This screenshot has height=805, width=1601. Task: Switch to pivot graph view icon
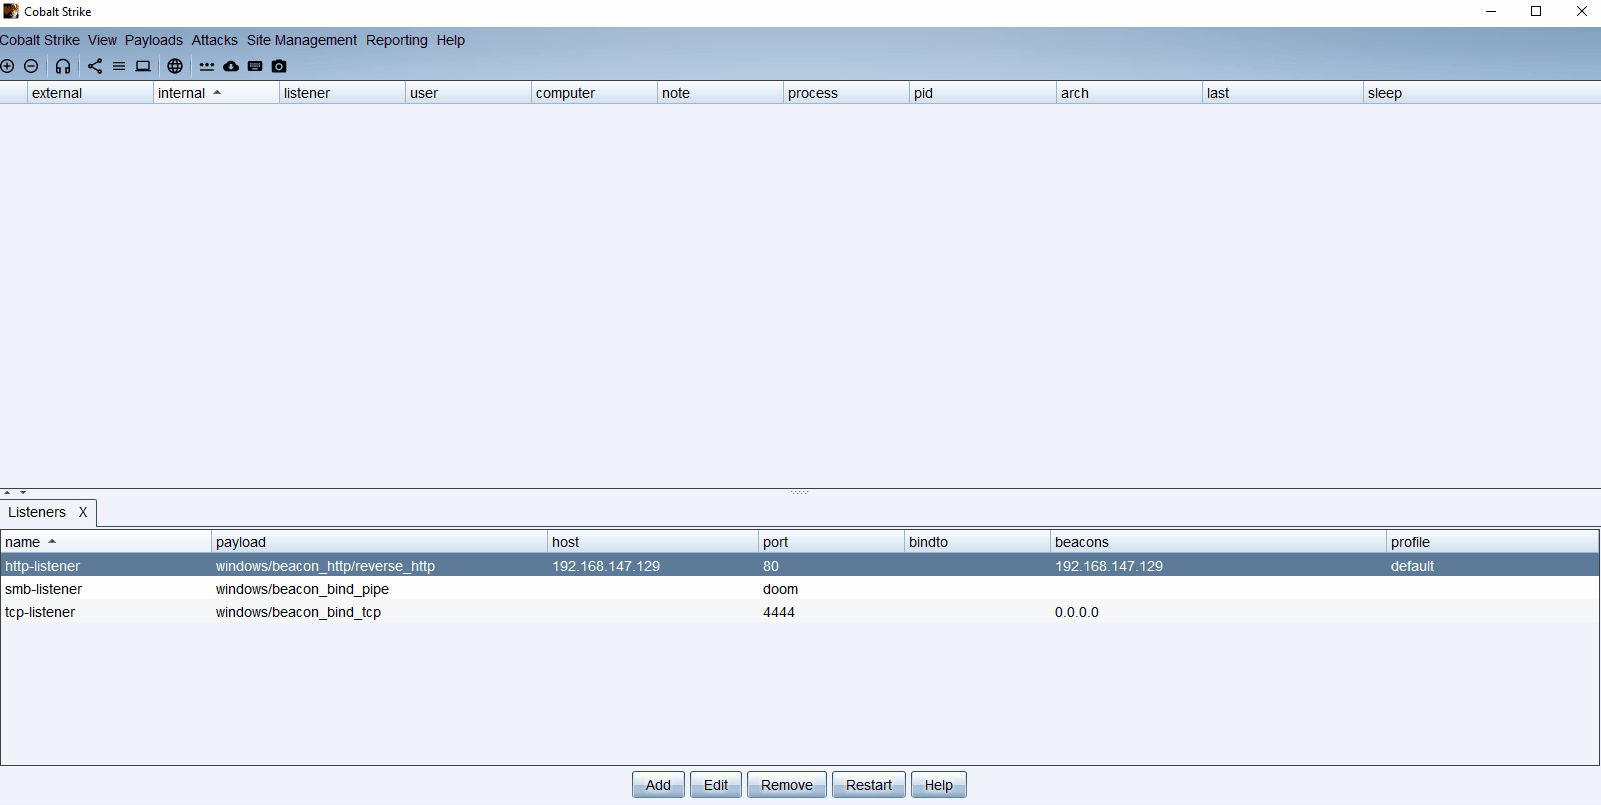click(95, 66)
